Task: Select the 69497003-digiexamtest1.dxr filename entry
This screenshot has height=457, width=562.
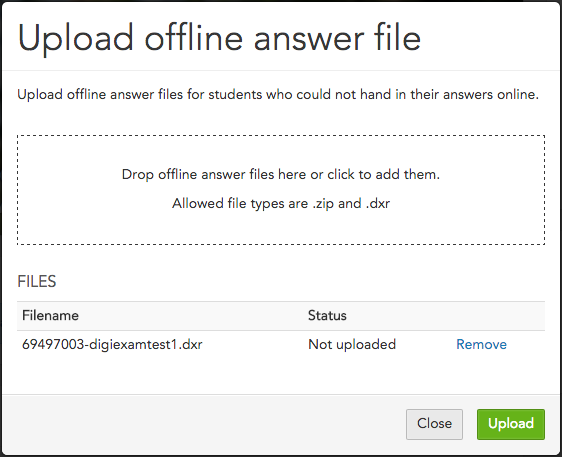Action: (112, 344)
